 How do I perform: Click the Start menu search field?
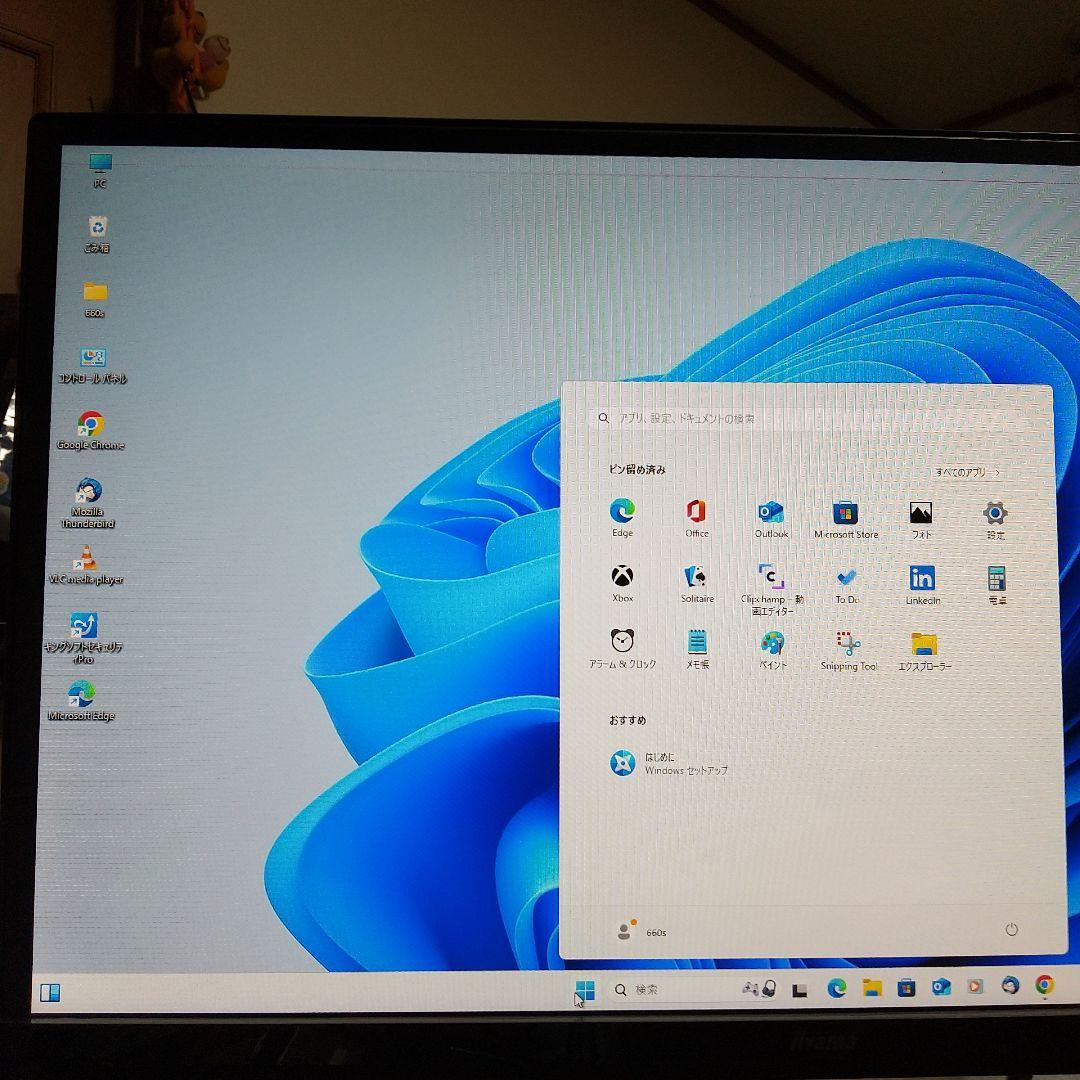(800, 418)
